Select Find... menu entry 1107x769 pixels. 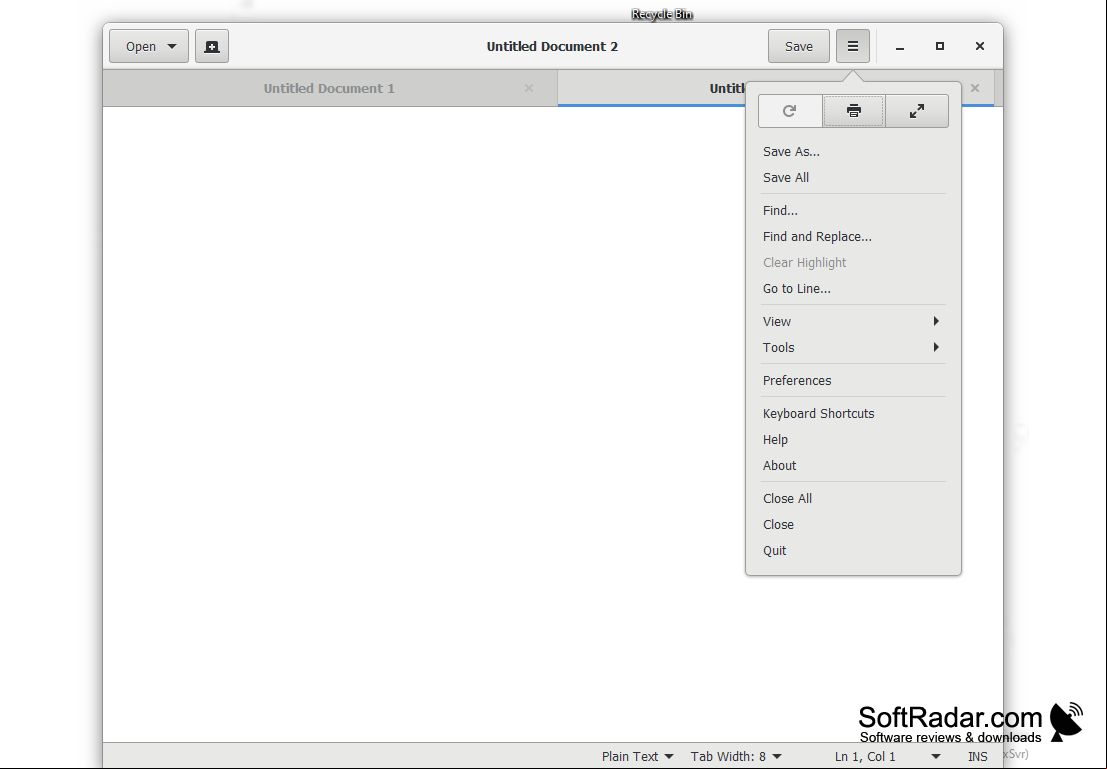854,210
